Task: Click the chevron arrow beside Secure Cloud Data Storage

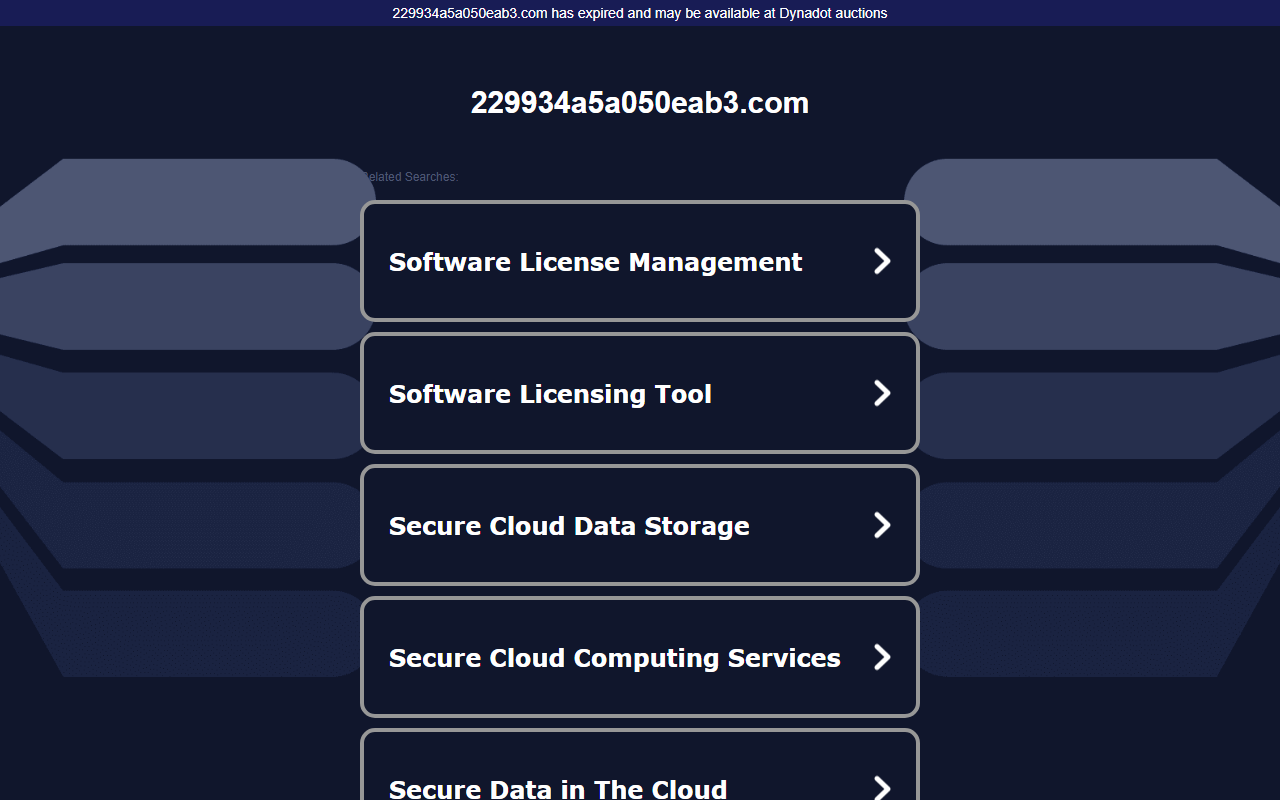Action: click(882, 525)
